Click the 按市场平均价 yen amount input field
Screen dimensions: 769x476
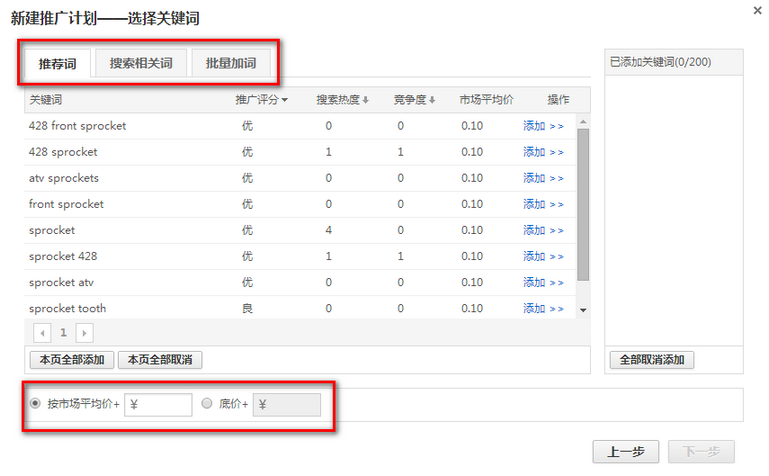click(158, 405)
